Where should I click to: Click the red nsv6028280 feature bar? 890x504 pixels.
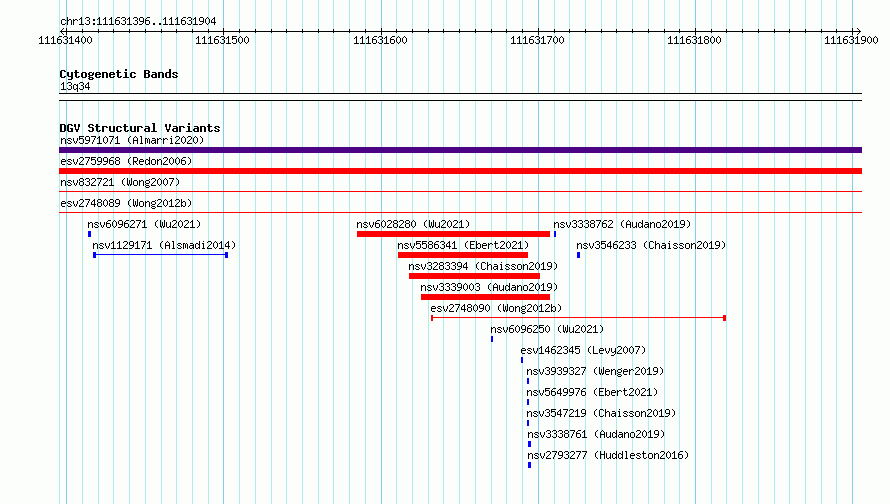click(454, 234)
